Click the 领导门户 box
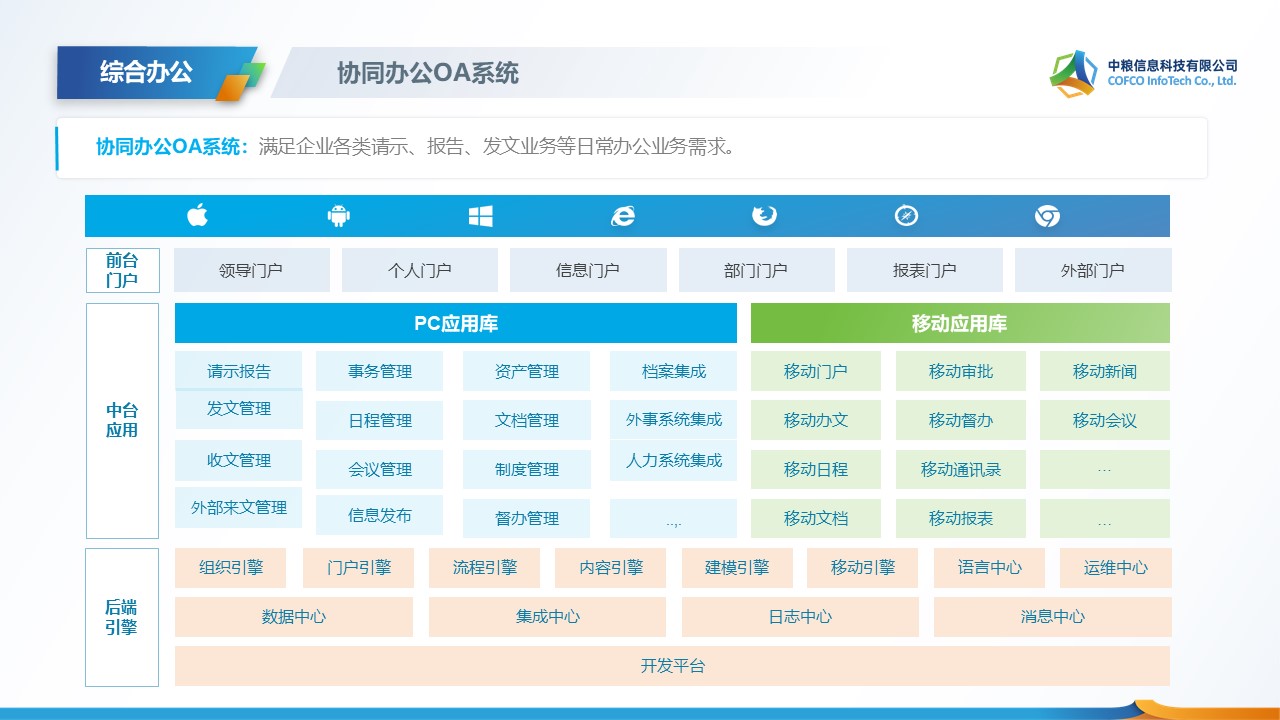The height and width of the screenshot is (720, 1280). click(251, 270)
